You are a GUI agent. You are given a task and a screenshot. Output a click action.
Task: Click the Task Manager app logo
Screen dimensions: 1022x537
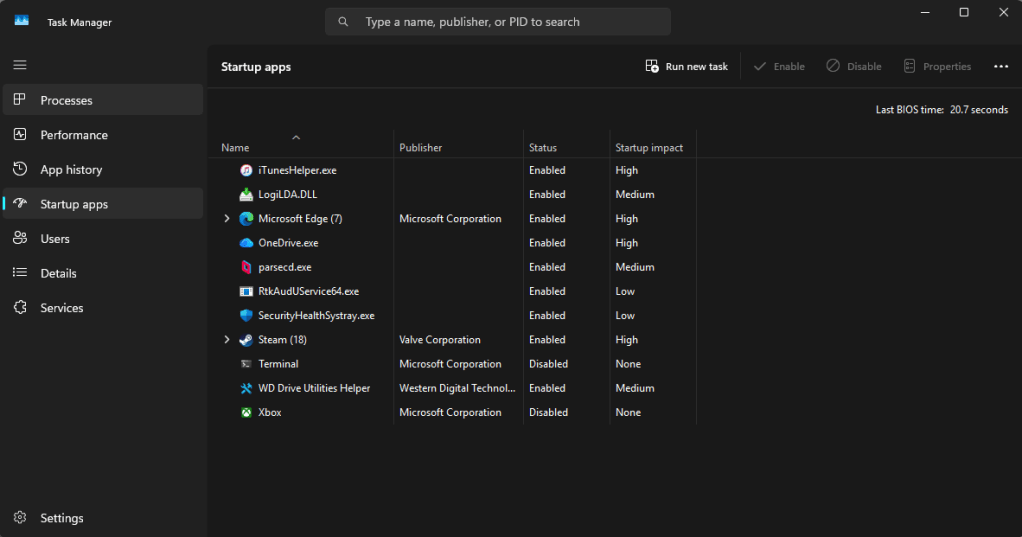pyautogui.click(x=22, y=21)
